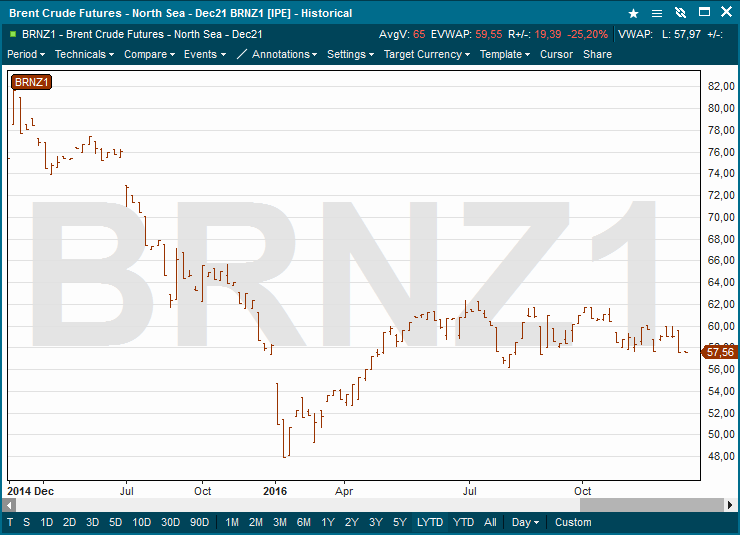Open the Events dropdown

(205, 54)
